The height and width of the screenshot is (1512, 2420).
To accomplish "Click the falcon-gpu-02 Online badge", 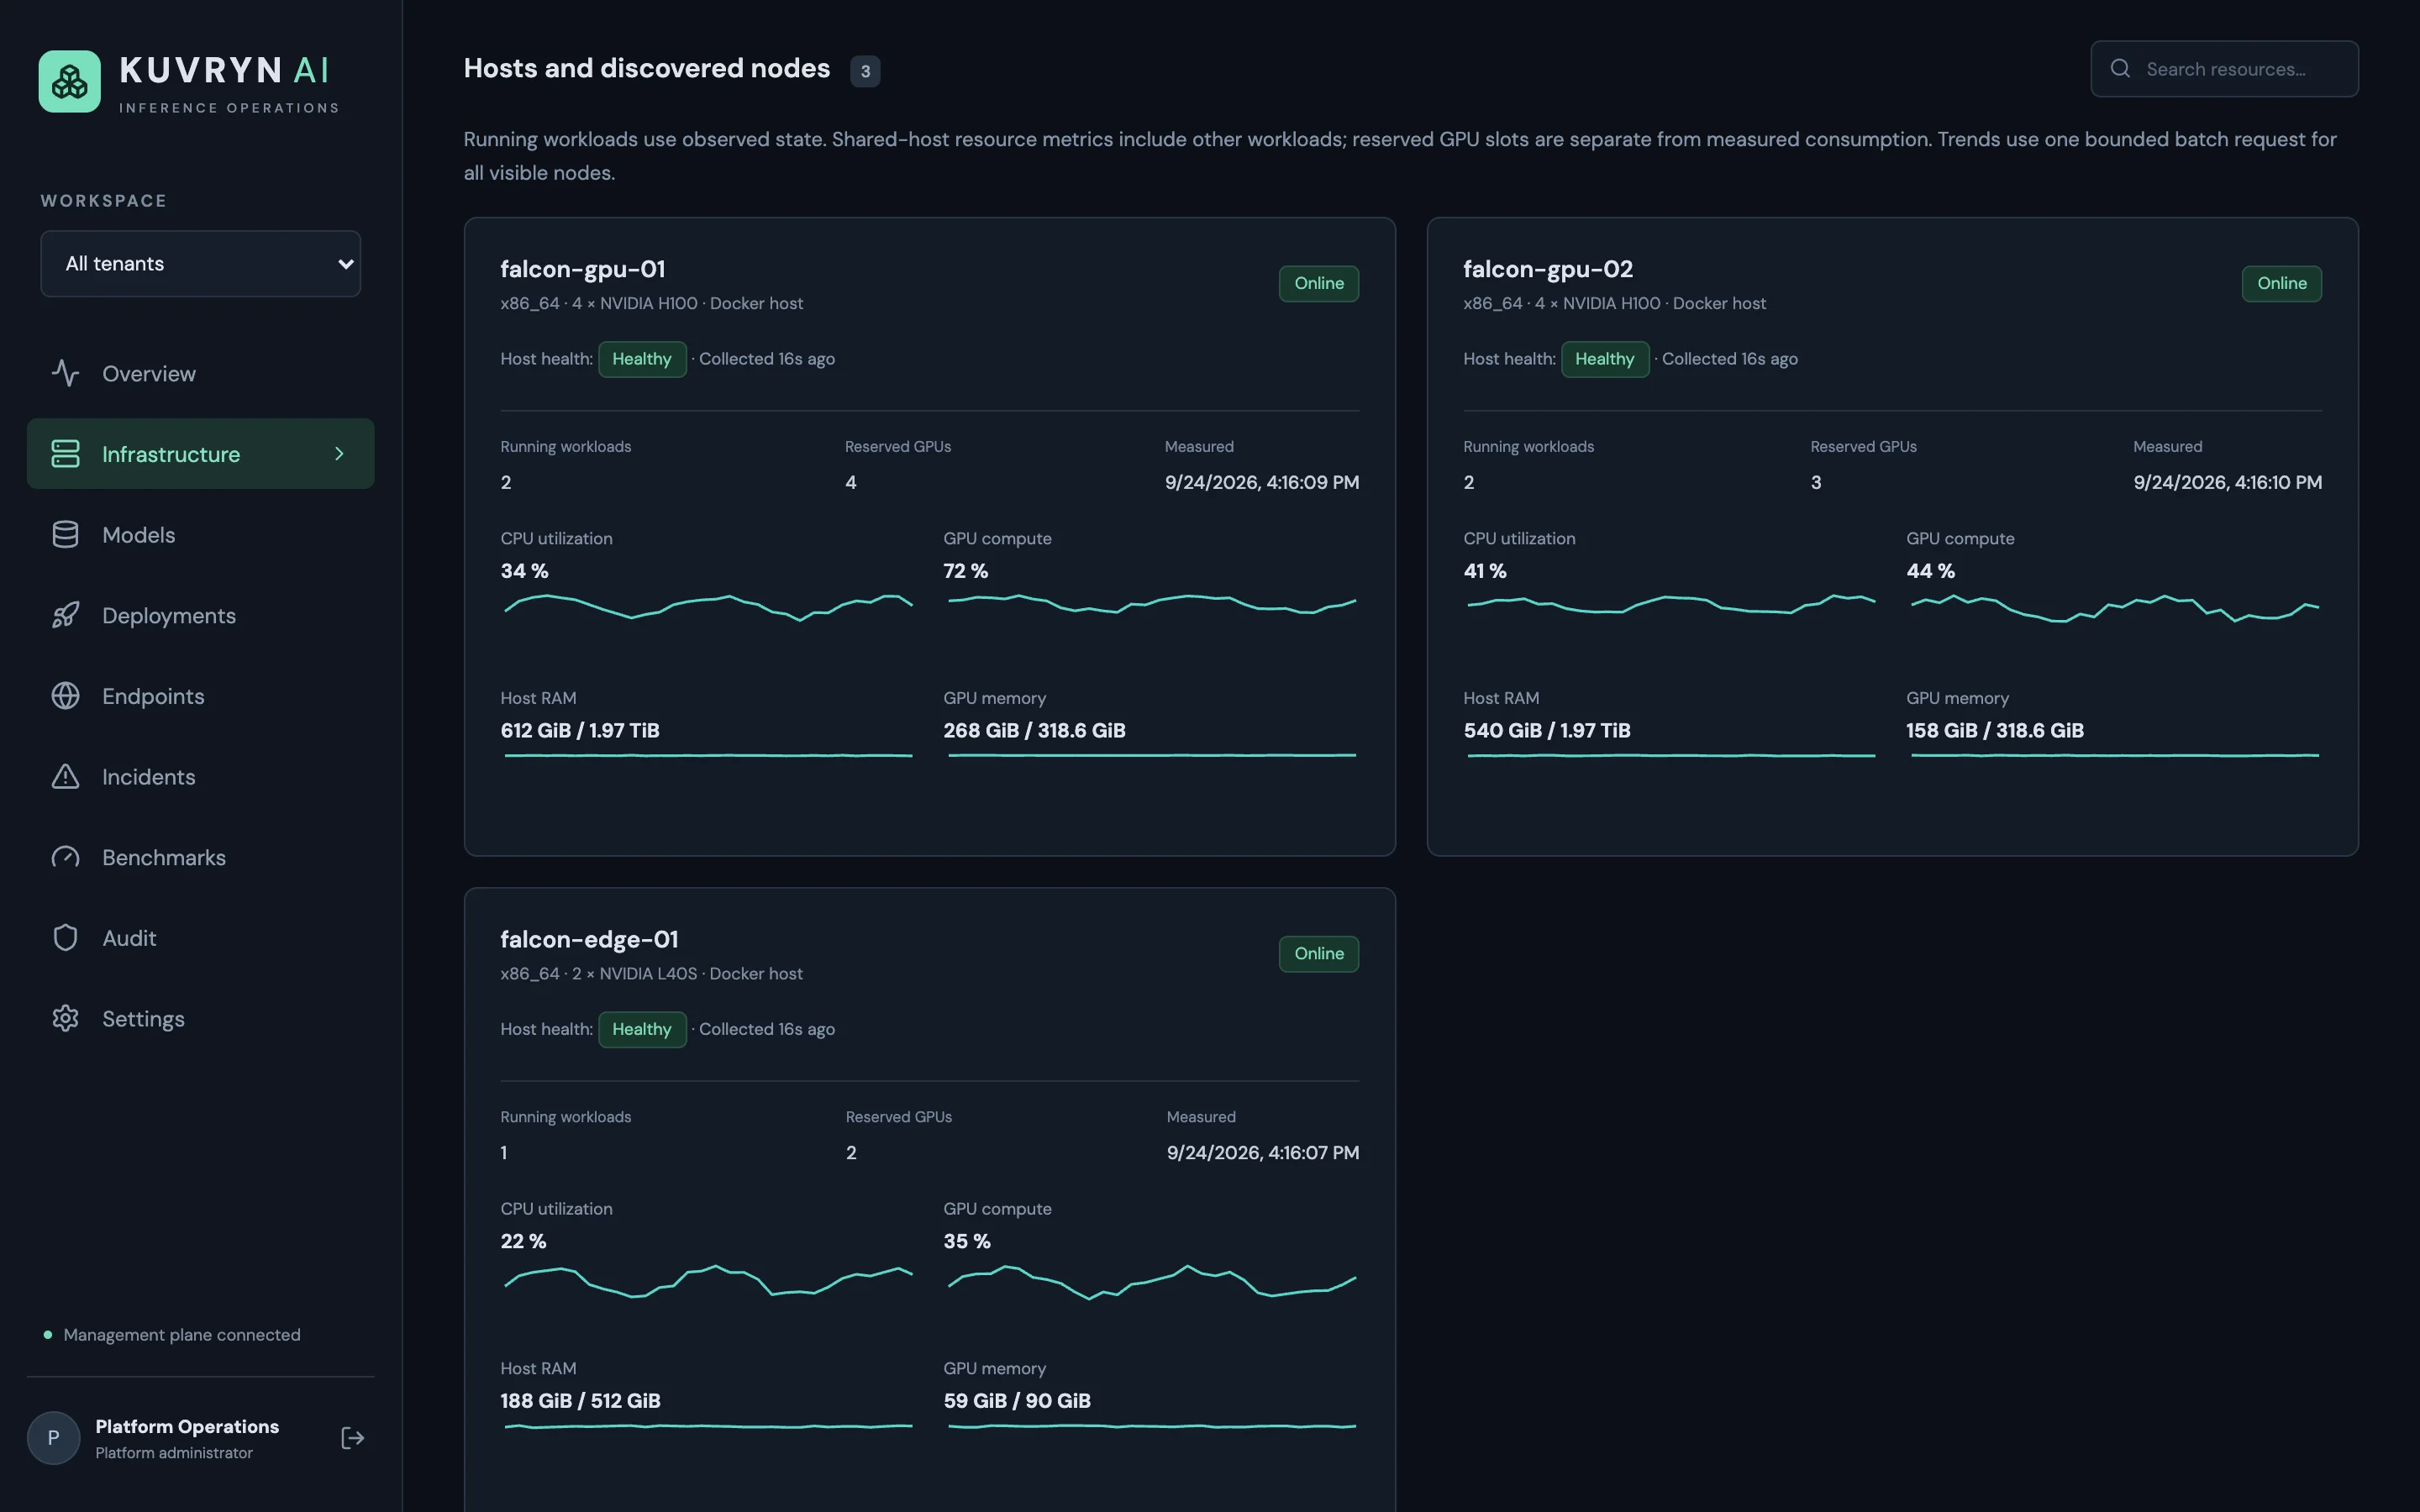I will click(2281, 283).
